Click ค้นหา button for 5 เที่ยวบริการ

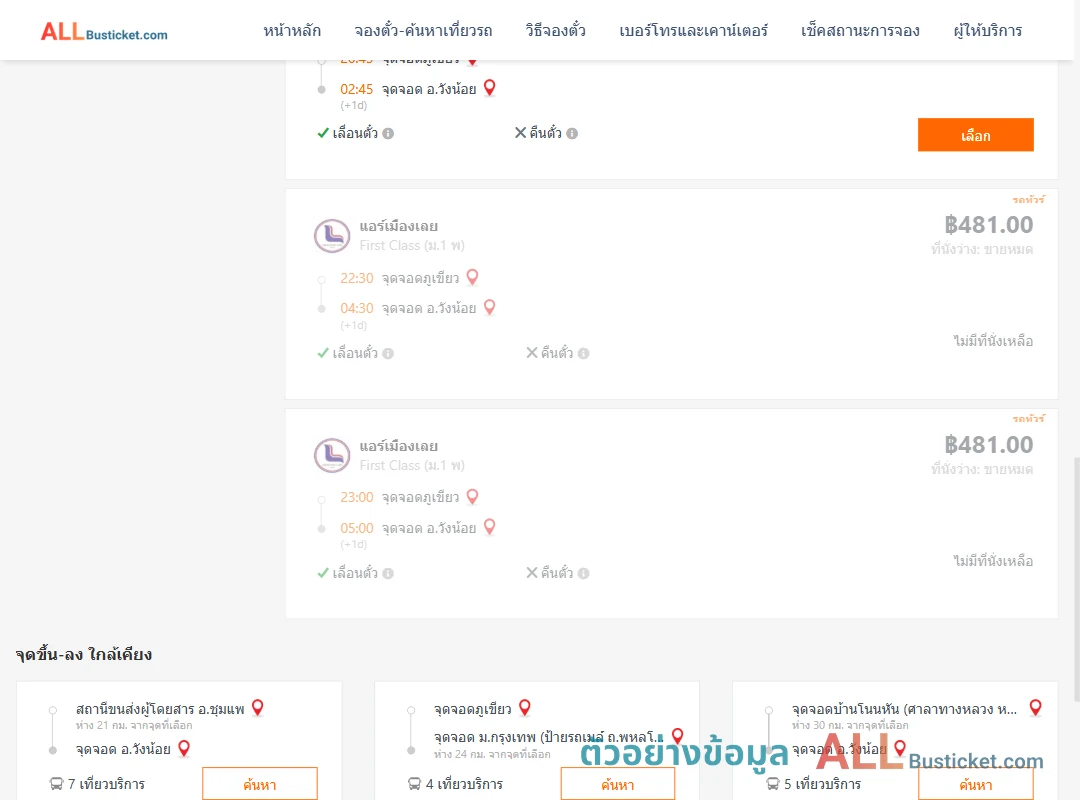click(975, 784)
